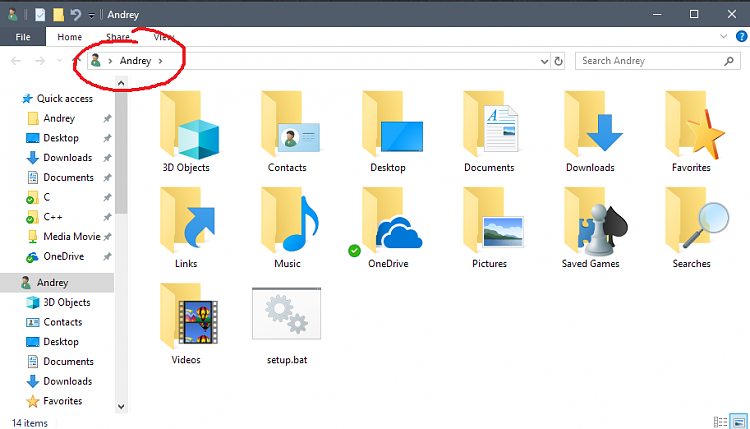750x429 pixels.
Task: Open the recent locations dropdown arrow
Action: (x=59, y=61)
